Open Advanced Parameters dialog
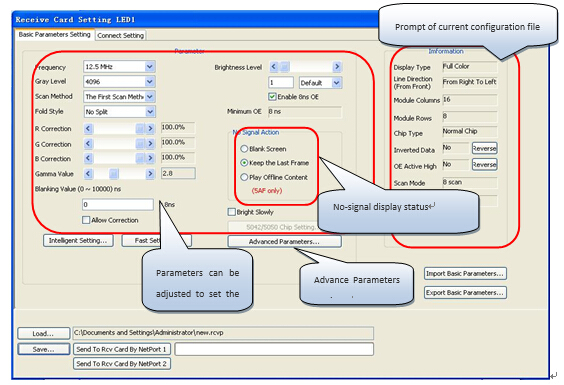564x385 pixels. pyautogui.click(x=284, y=241)
